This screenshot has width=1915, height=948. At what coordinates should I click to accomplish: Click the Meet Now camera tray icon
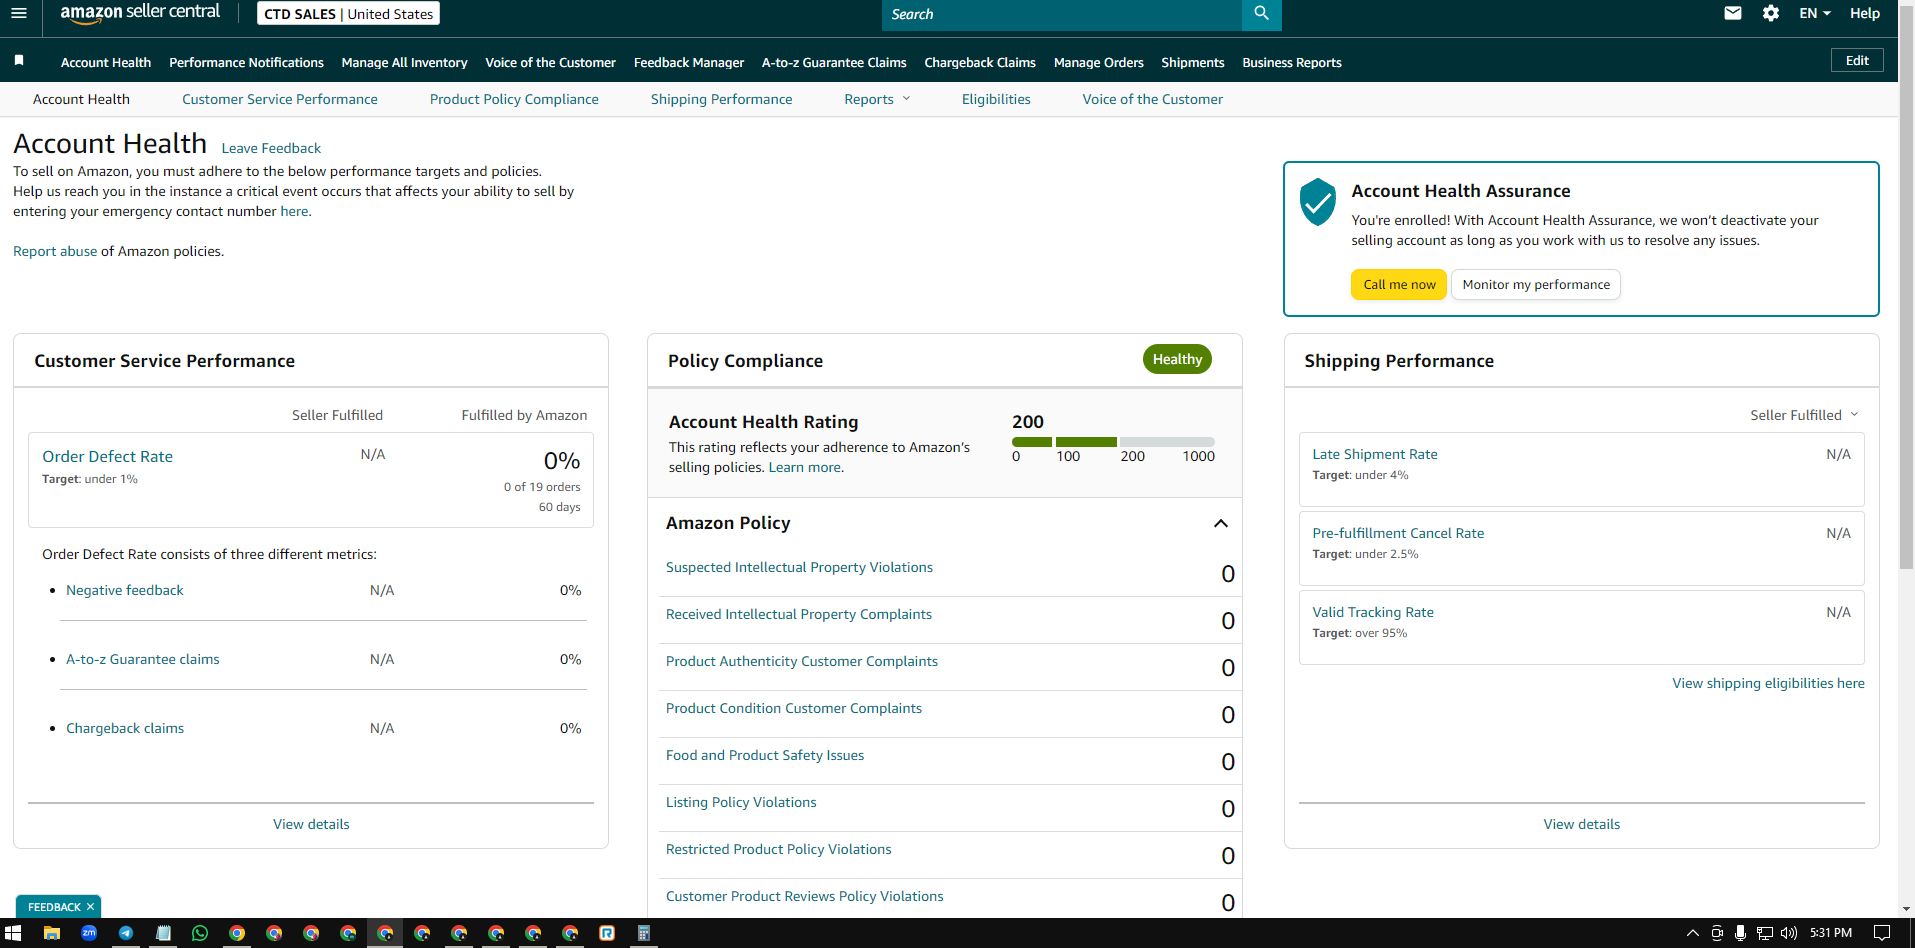[x=1717, y=933]
